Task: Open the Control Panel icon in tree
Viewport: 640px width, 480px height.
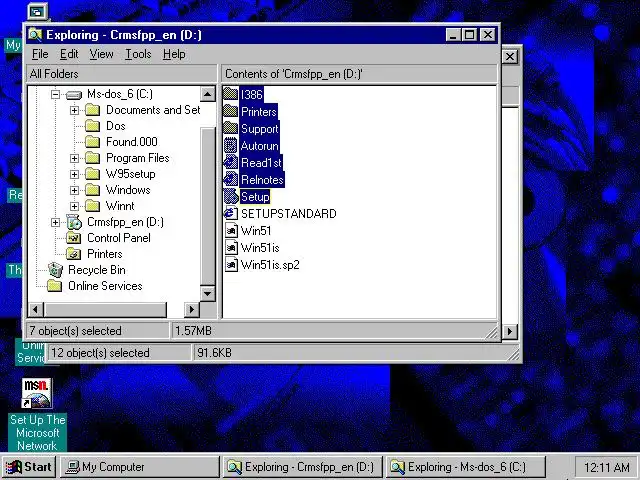Action: pos(74,238)
